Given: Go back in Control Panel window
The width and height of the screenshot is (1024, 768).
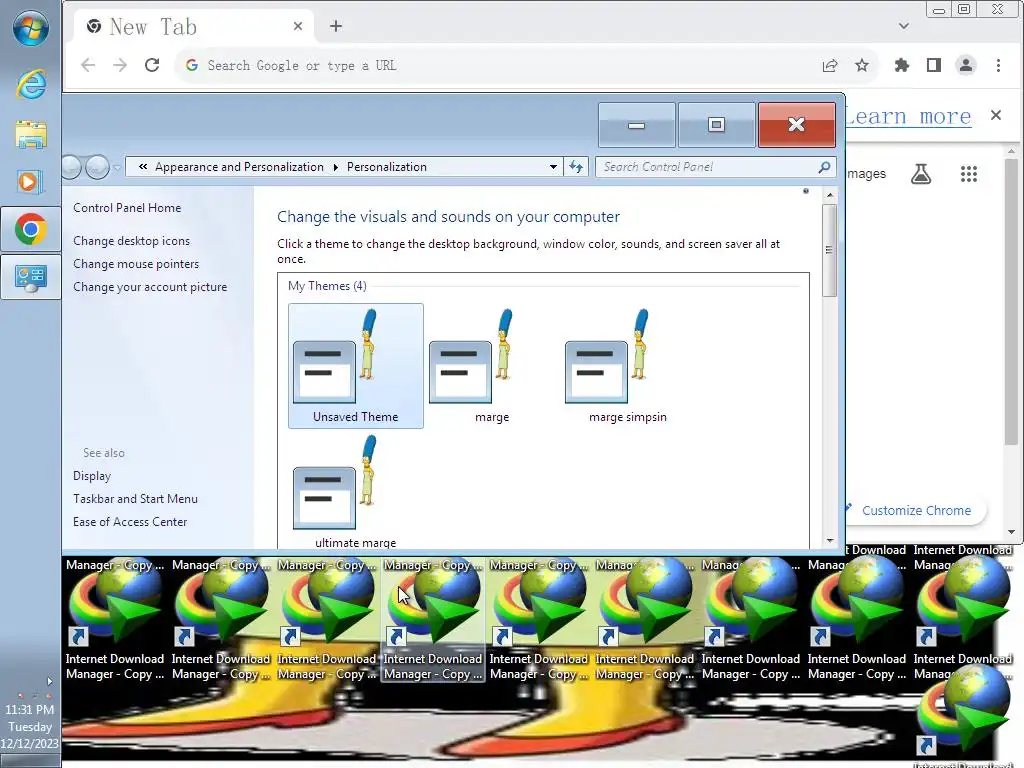Looking at the screenshot, I should (x=70, y=167).
